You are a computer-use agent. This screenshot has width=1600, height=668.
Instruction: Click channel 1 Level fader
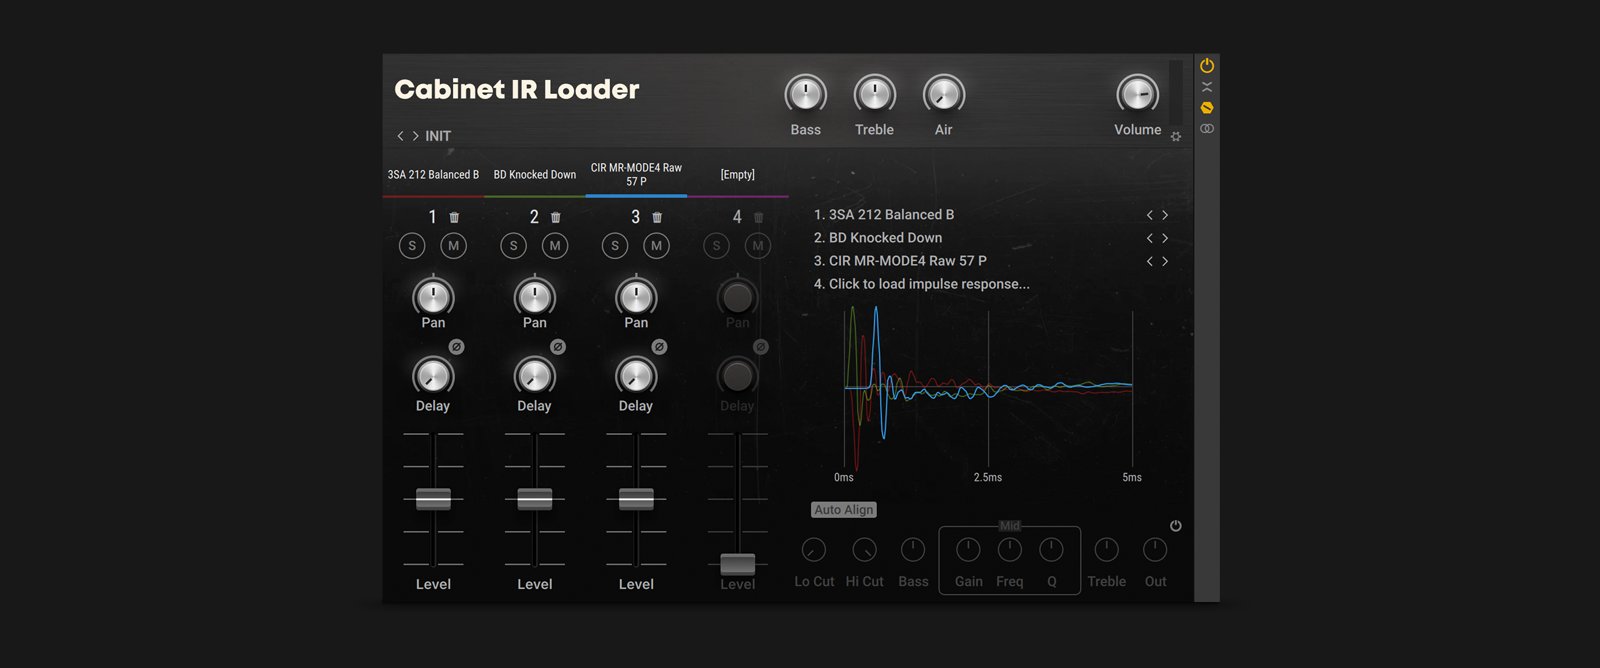click(433, 499)
